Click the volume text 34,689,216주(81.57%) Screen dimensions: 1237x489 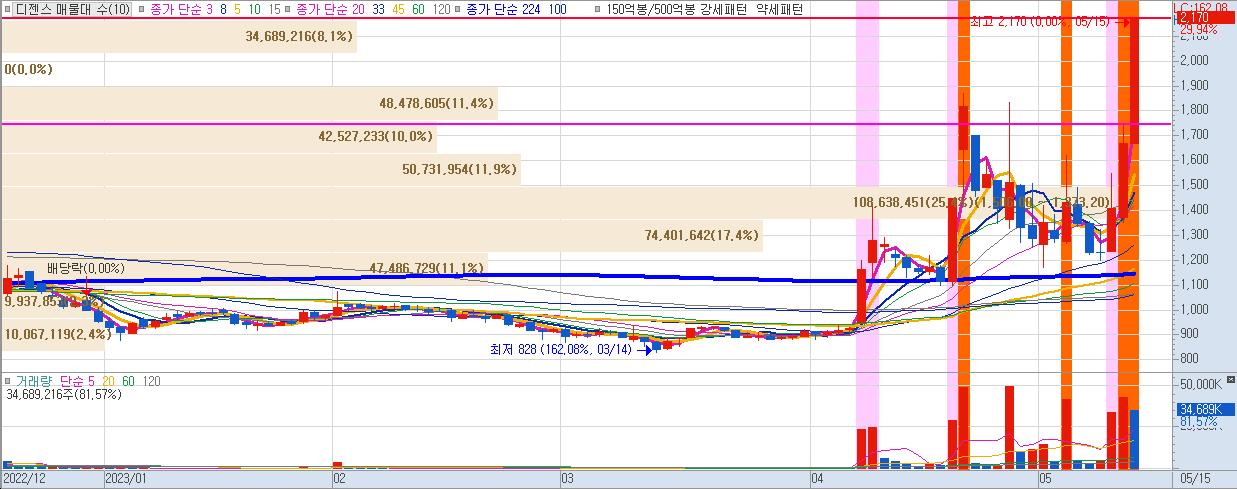[64, 395]
